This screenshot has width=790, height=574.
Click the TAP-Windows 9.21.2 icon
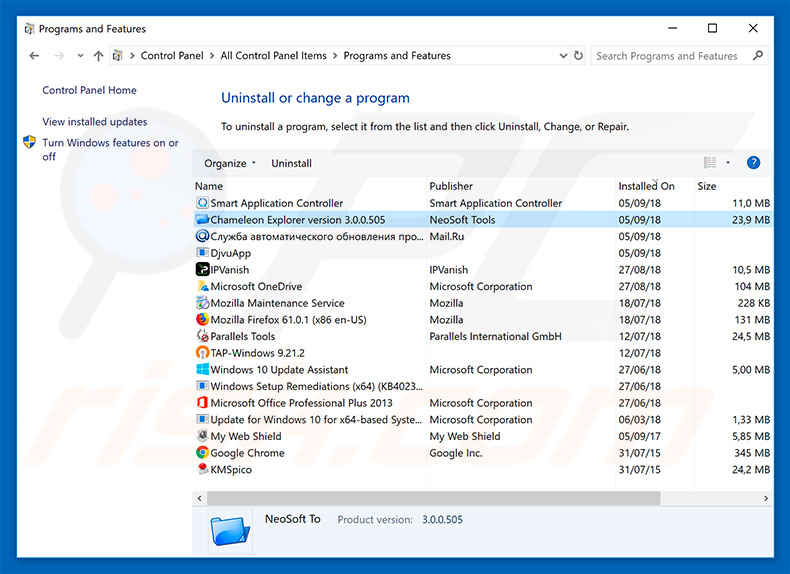[x=202, y=353]
